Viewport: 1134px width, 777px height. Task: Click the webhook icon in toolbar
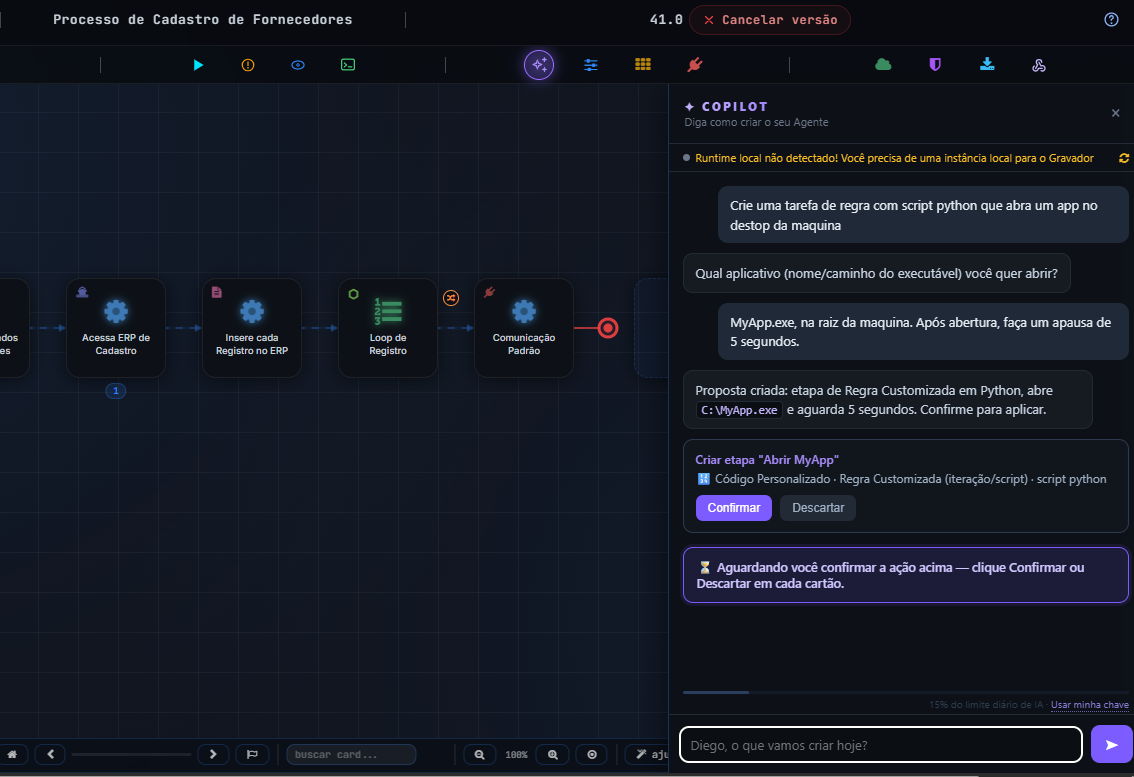1039,66
